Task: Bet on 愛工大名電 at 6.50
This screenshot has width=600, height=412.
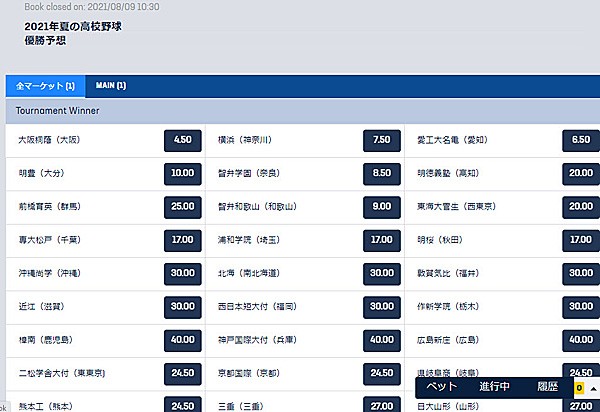Action: click(581, 140)
